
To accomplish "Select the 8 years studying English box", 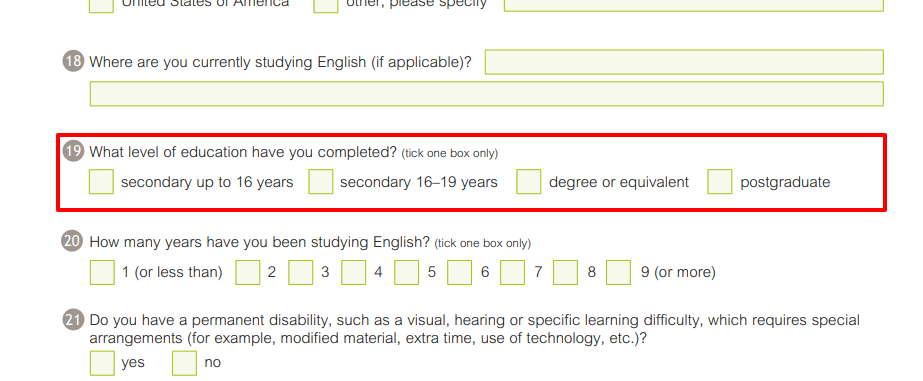I will (566, 272).
